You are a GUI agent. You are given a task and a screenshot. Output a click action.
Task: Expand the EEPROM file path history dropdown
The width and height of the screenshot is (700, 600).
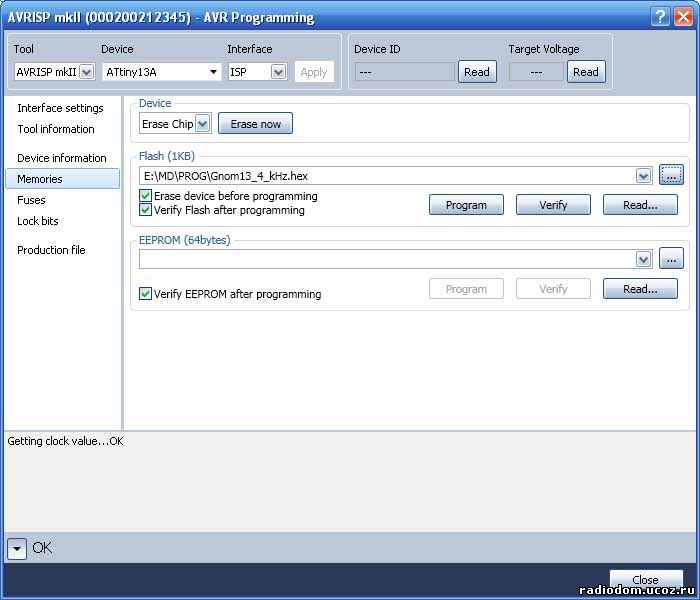(643, 259)
